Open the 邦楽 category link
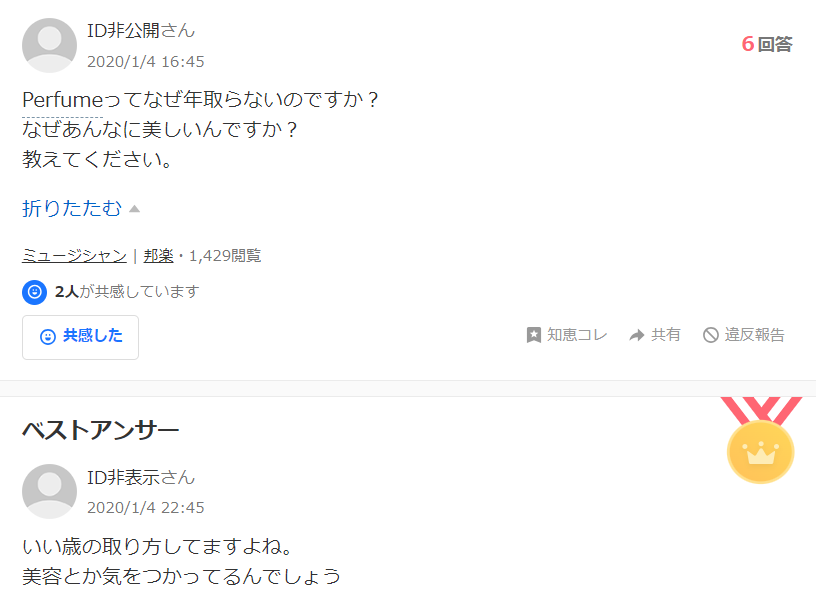Image resolution: width=816 pixels, height=599 pixels. pyautogui.click(x=158, y=256)
